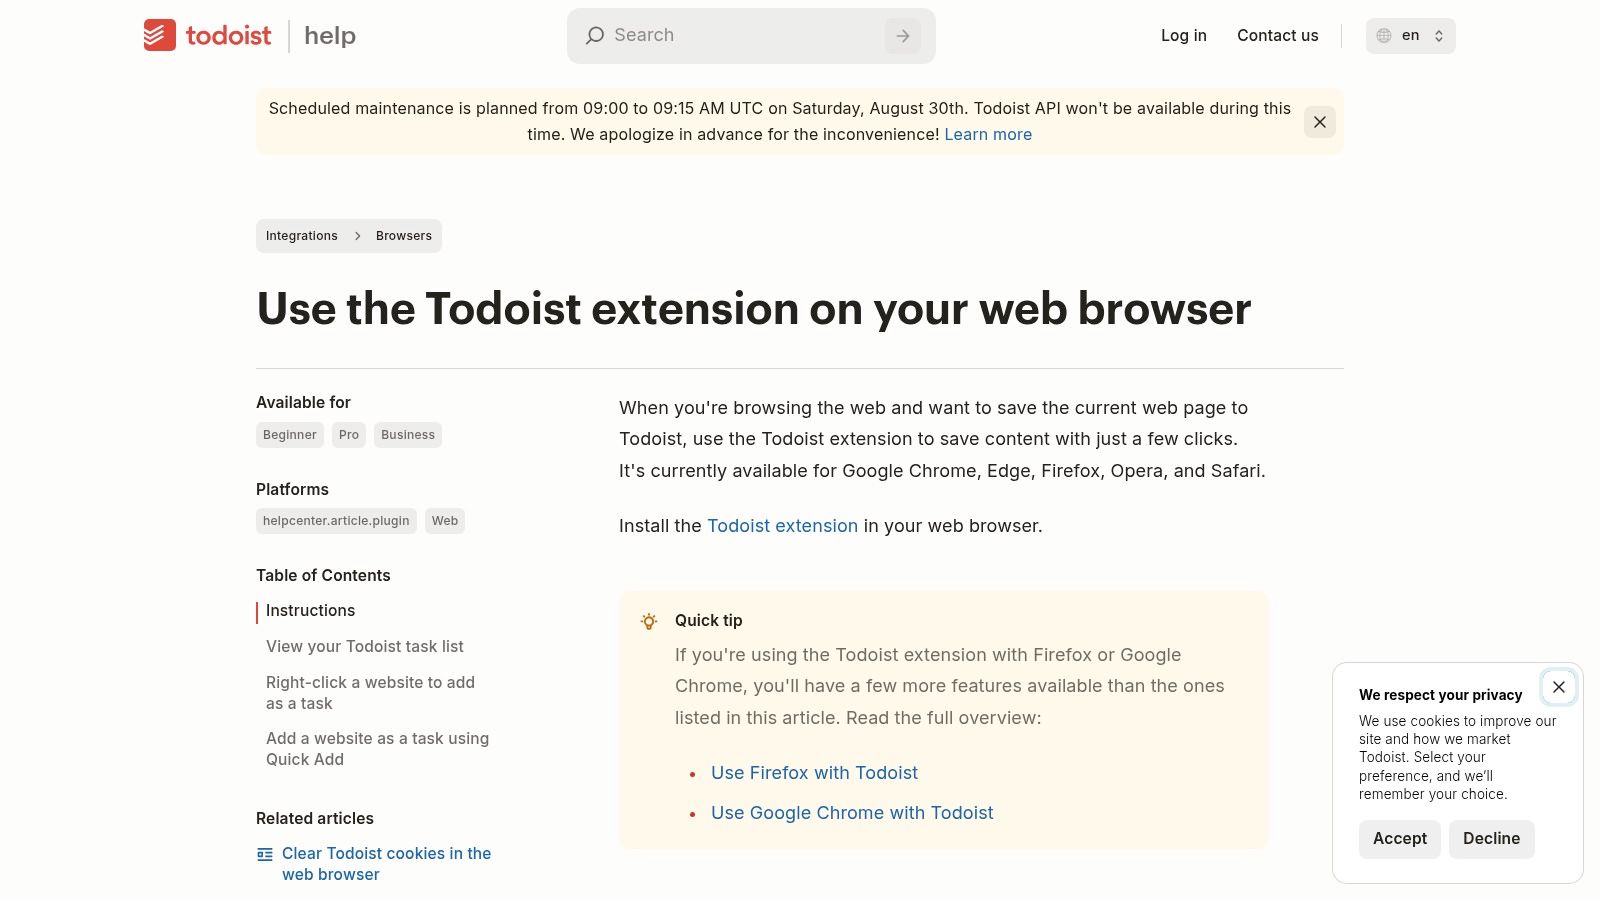Close the privacy cookie dialog

coord(1558,687)
